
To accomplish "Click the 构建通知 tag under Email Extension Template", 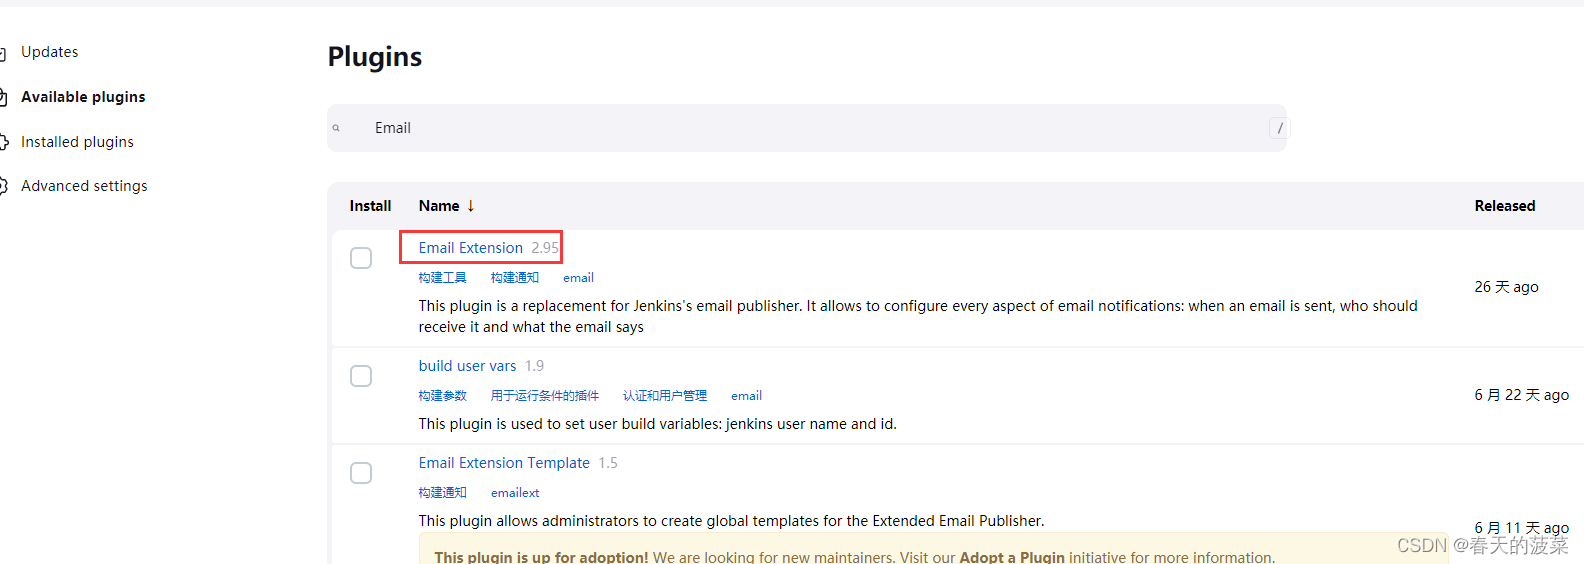I will (442, 493).
